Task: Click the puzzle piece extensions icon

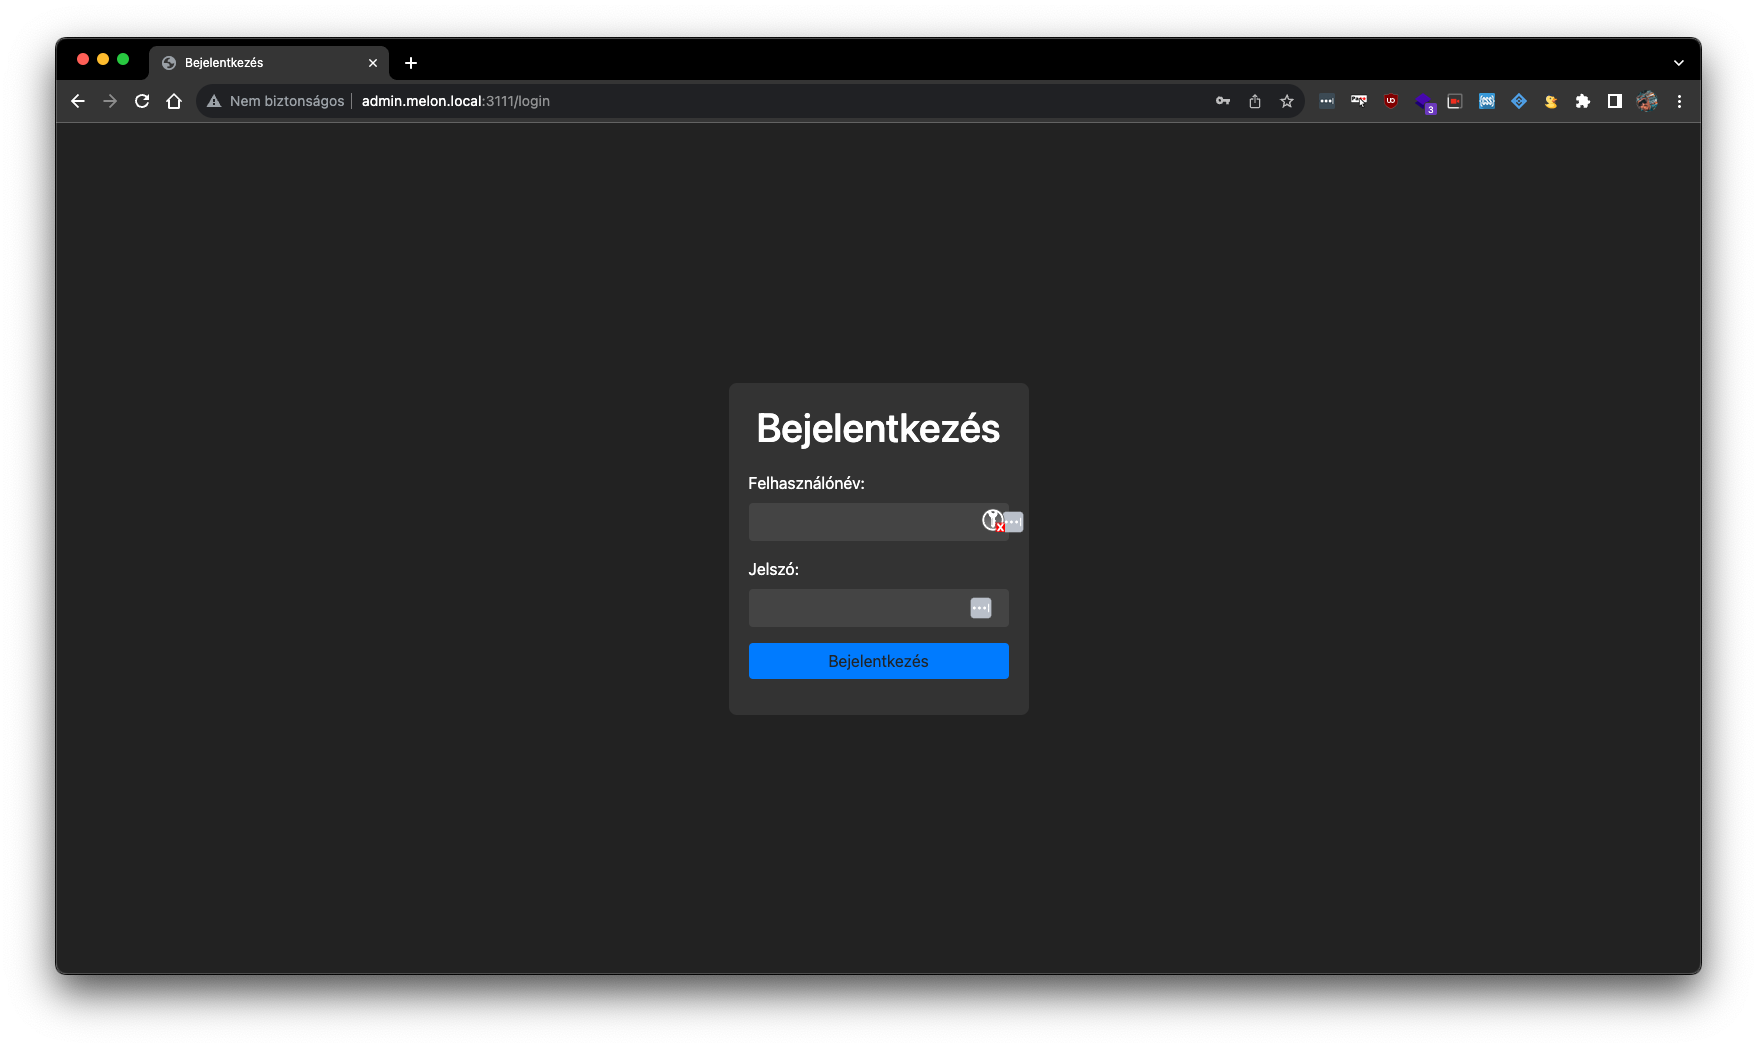Action: click(1583, 101)
